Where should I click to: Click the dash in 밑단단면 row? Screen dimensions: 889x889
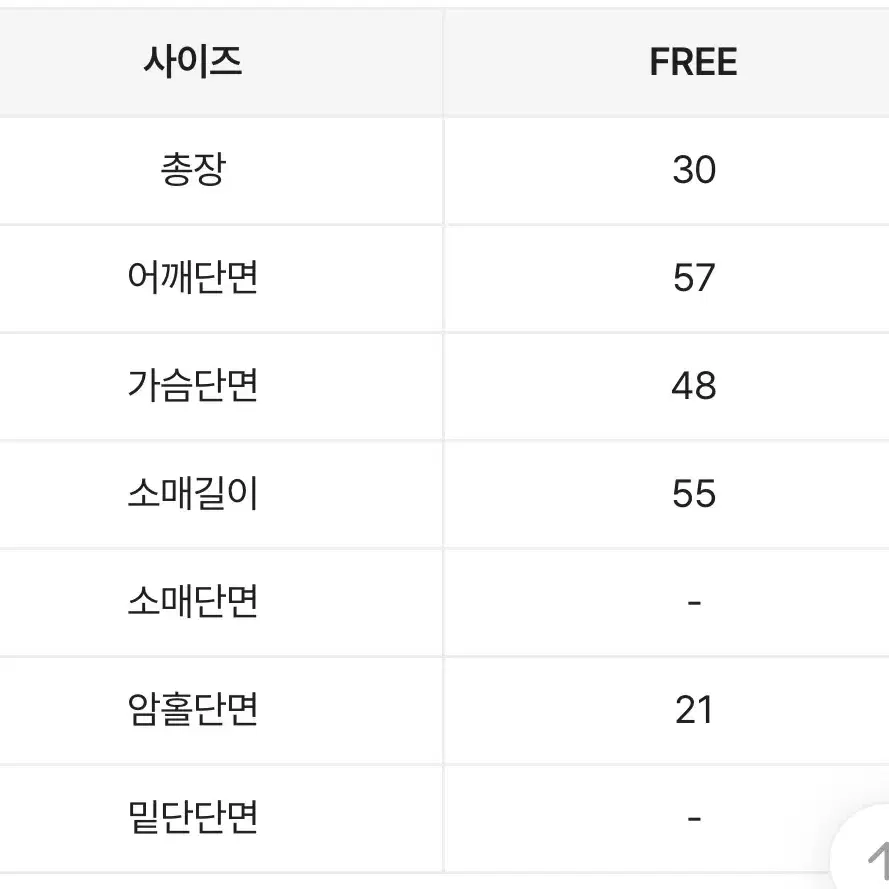pyautogui.click(x=694, y=818)
